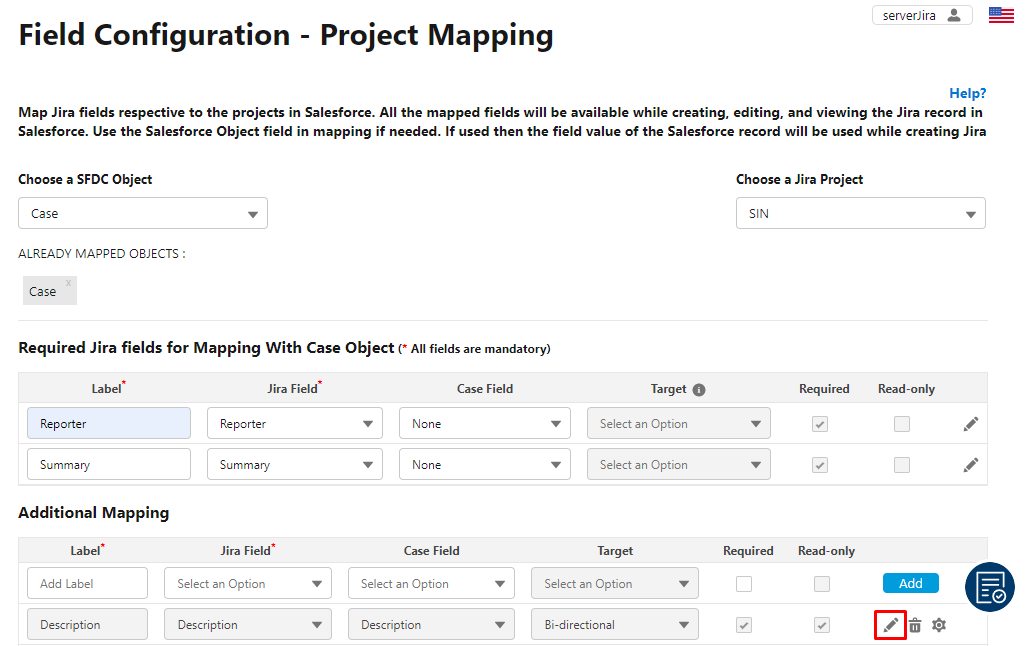Click the serverJira user profile icon
The width and height of the screenshot is (1025, 646).
pyautogui.click(x=955, y=15)
